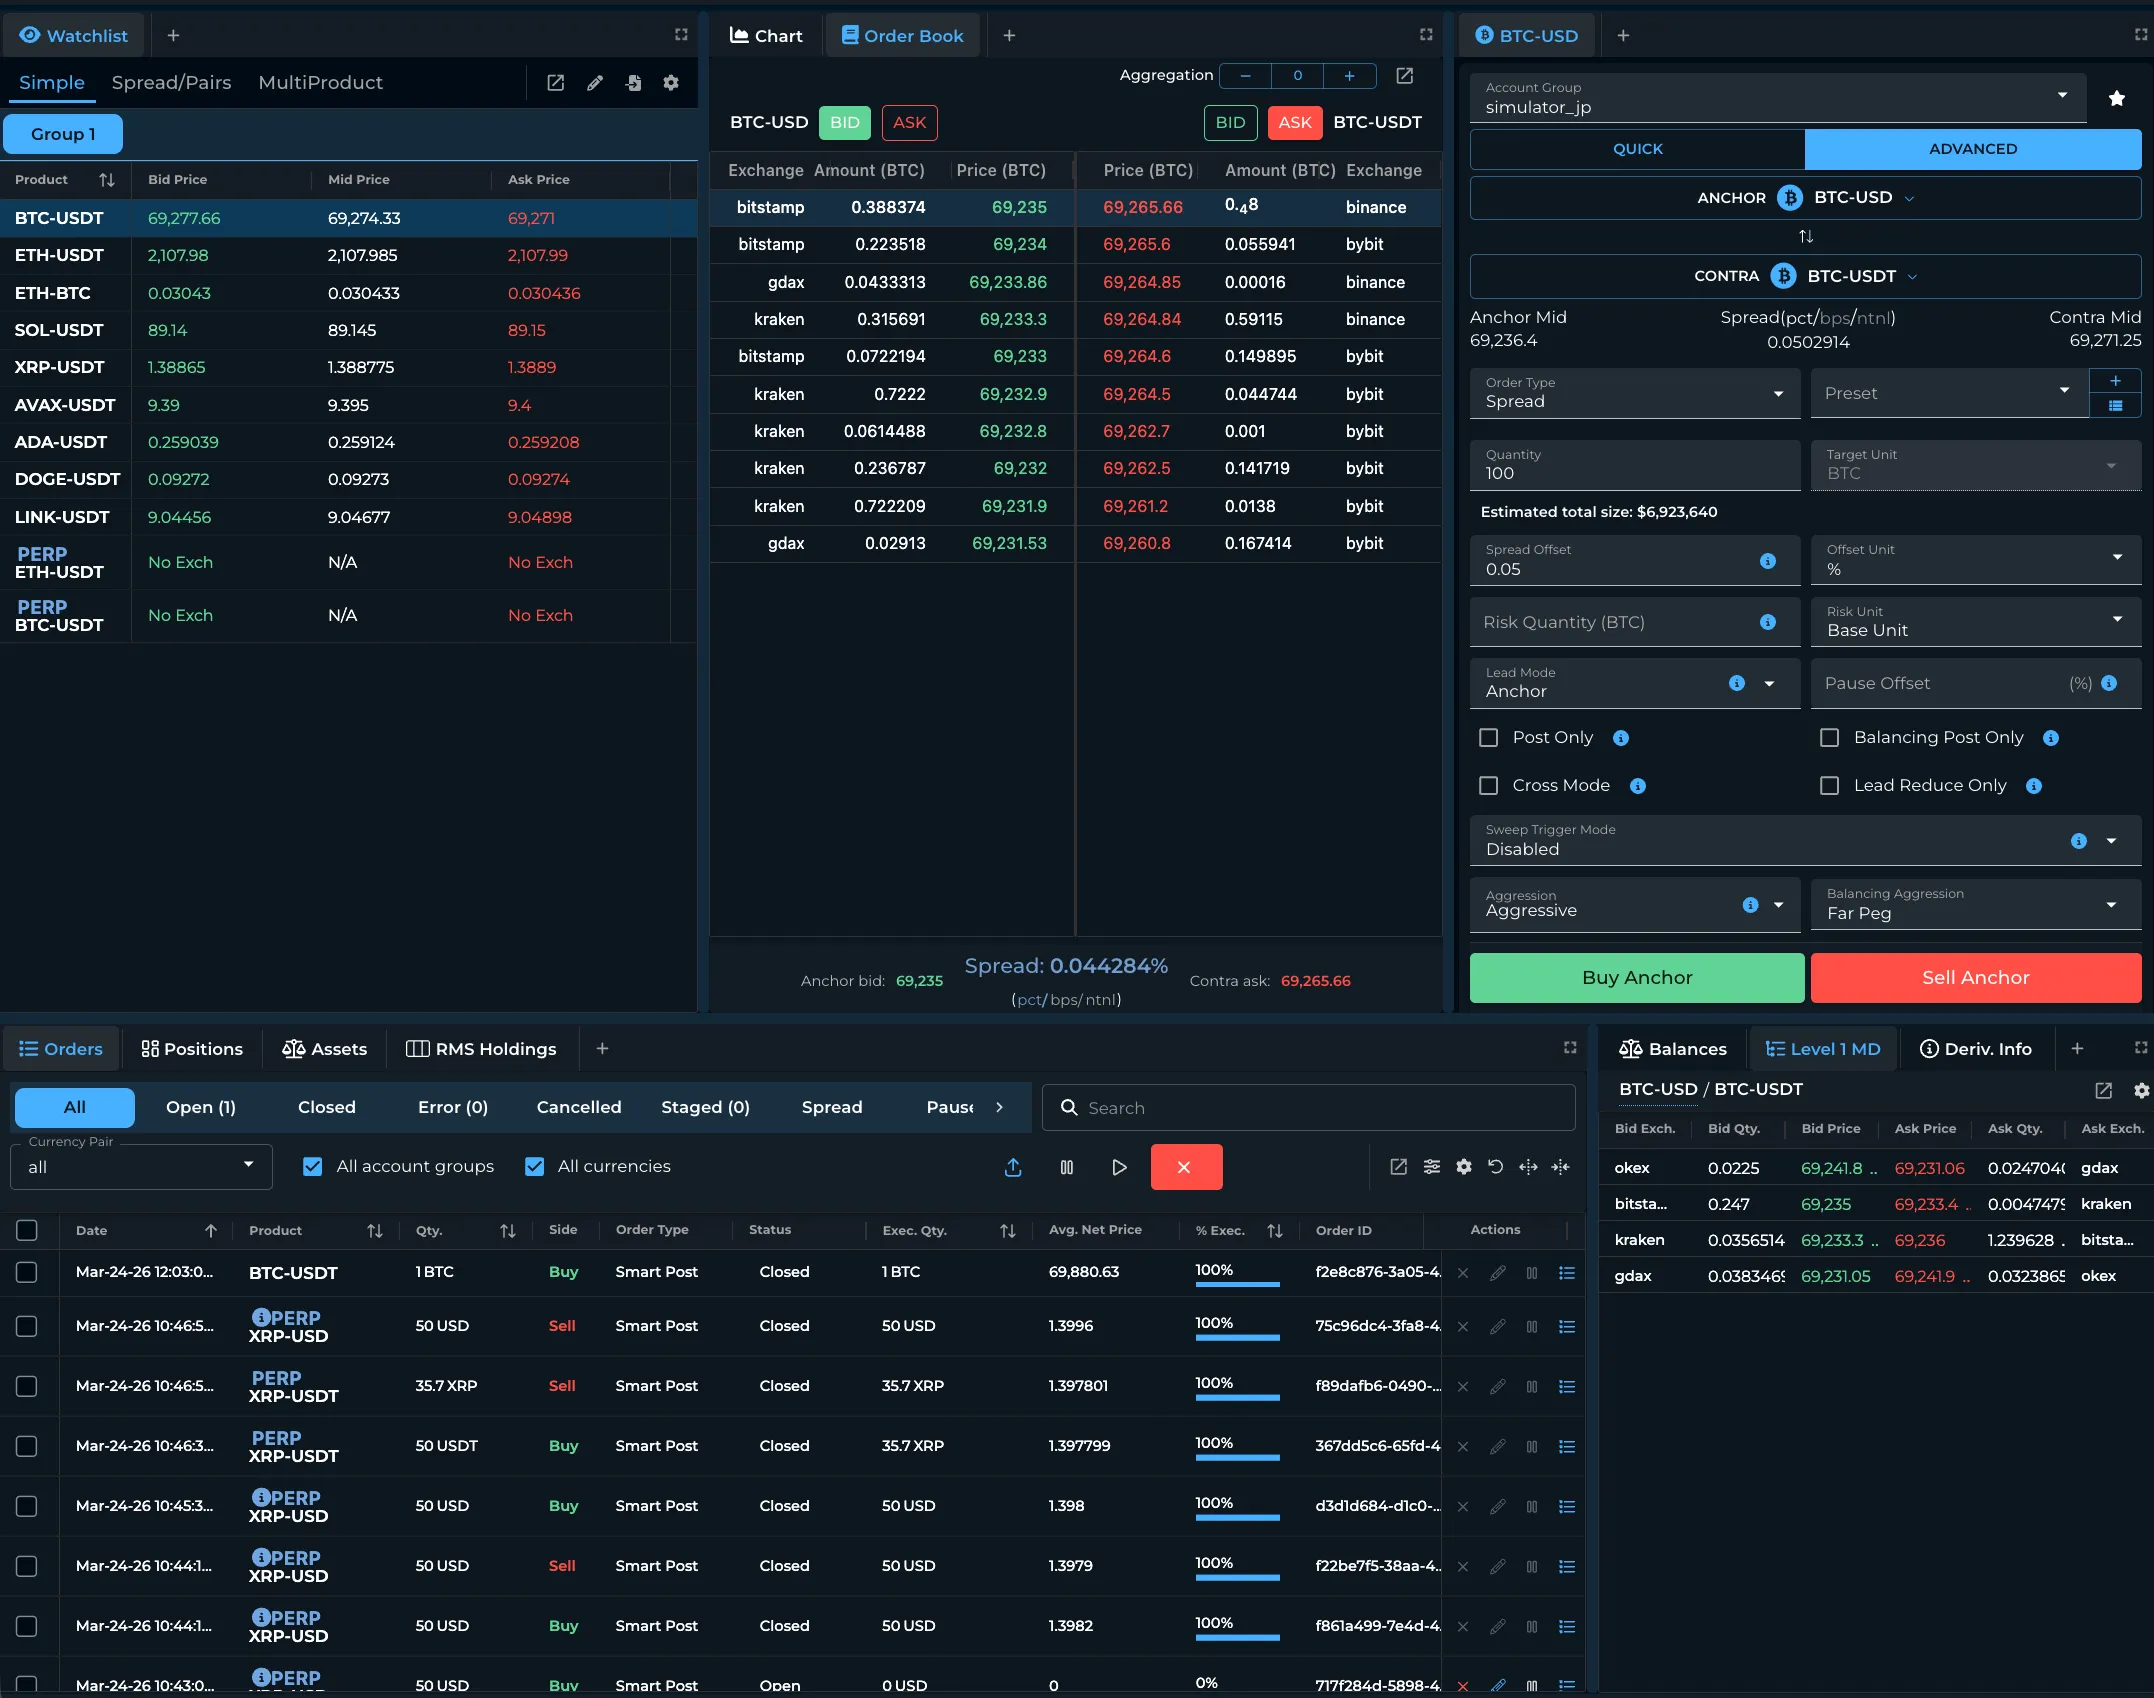Add new tab next to Watchlist
The image size is (2154, 1698).
pyautogui.click(x=173, y=36)
